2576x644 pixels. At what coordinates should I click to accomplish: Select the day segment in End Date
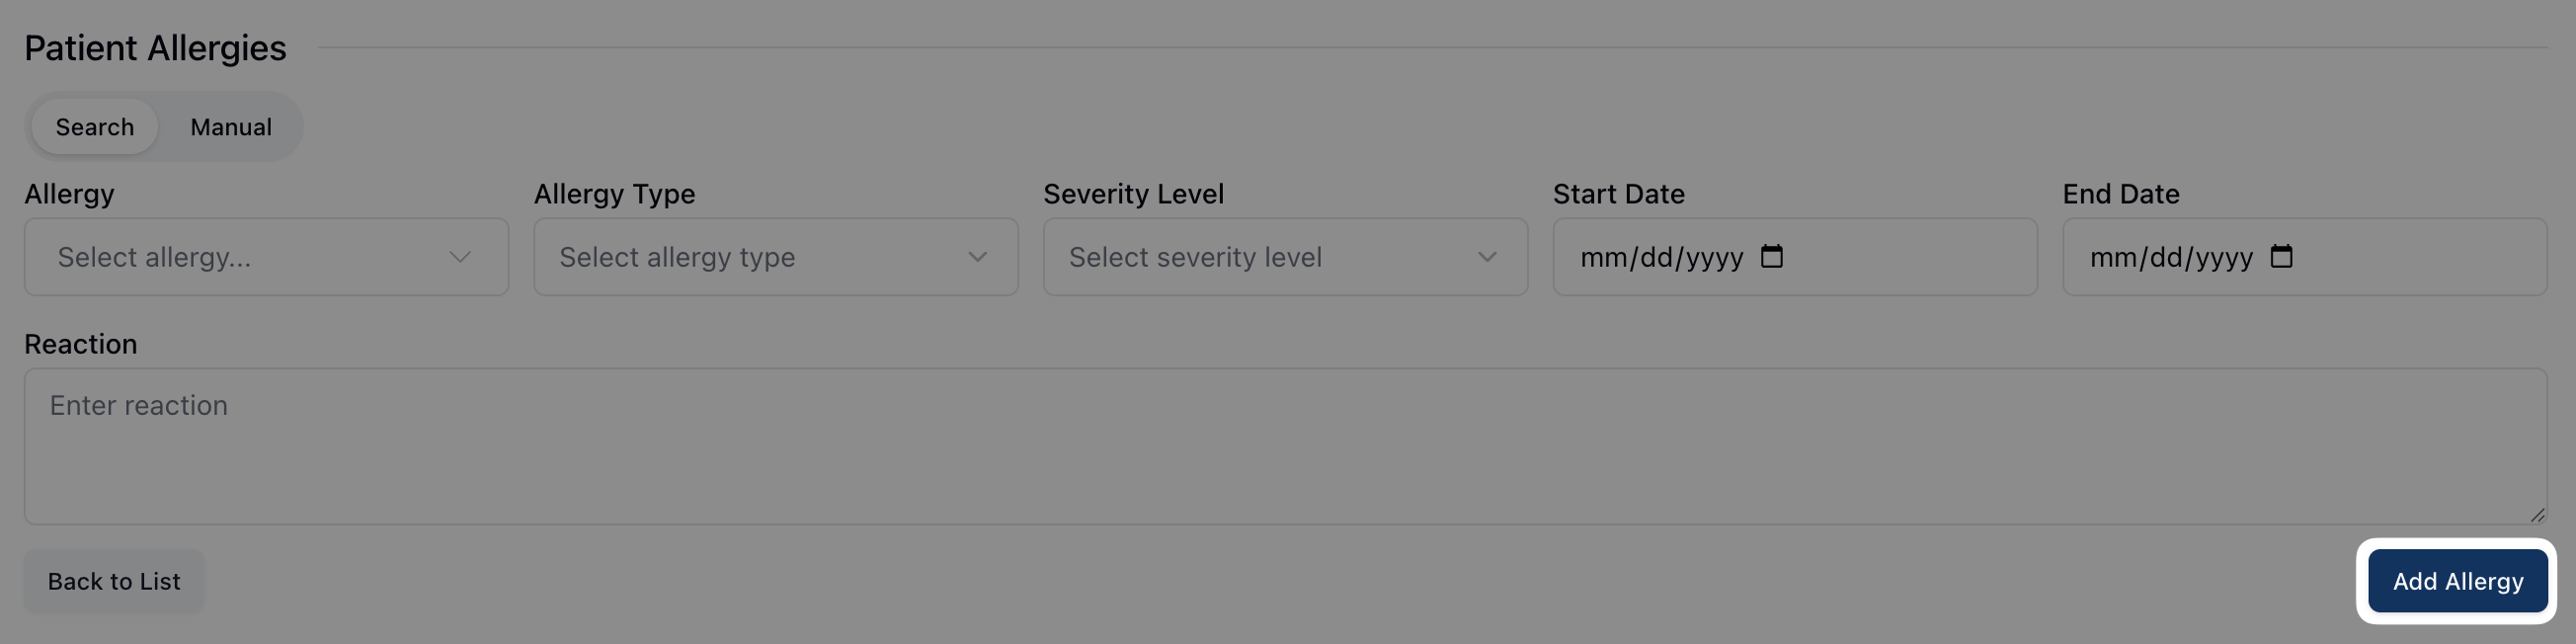point(2167,258)
